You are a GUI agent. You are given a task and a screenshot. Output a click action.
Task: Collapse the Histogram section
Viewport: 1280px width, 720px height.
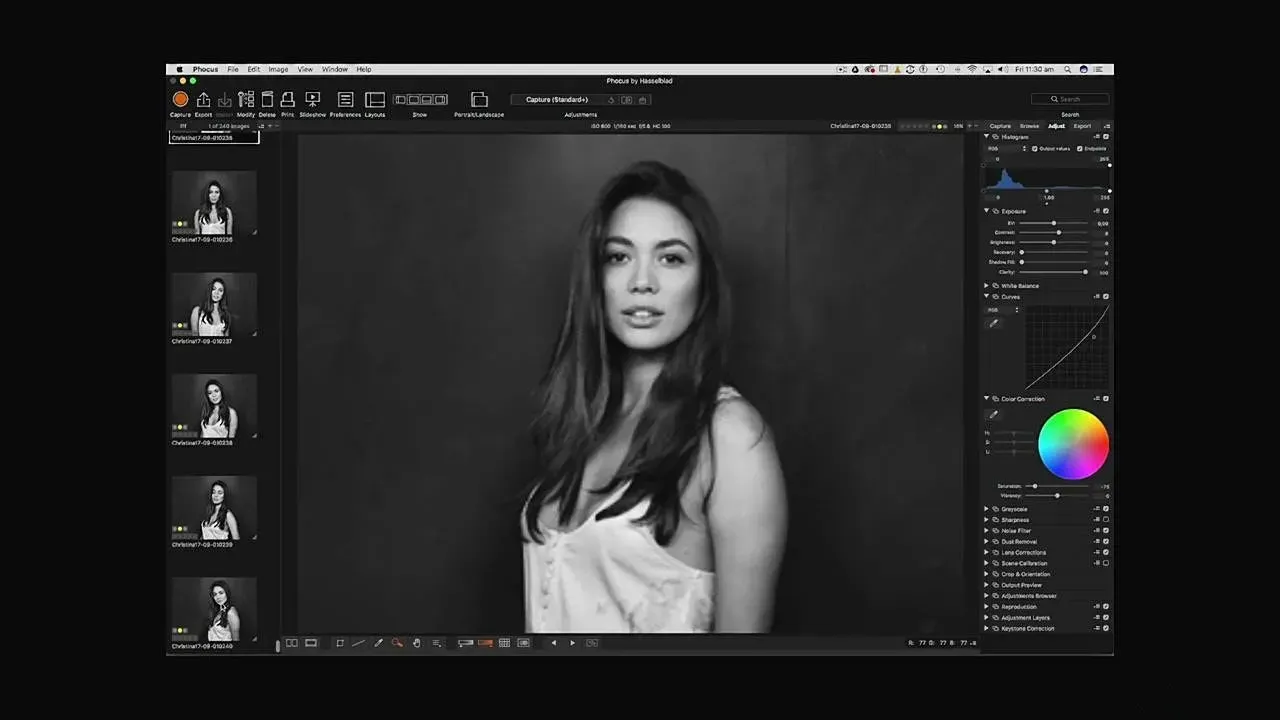click(x=987, y=136)
